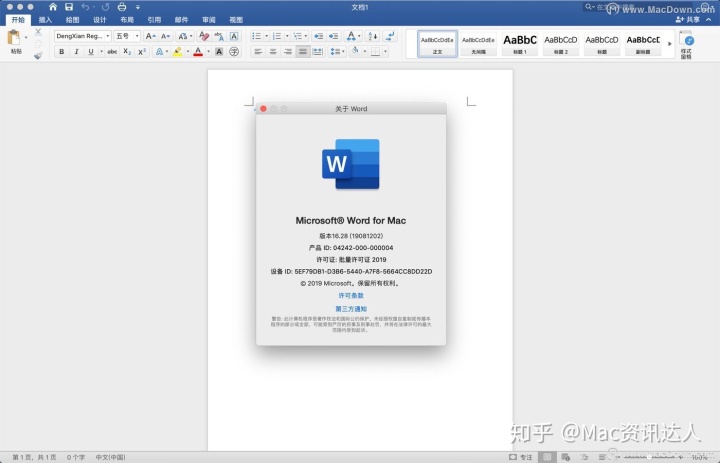Toggle Focus mode in status bar

tap(521, 457)
